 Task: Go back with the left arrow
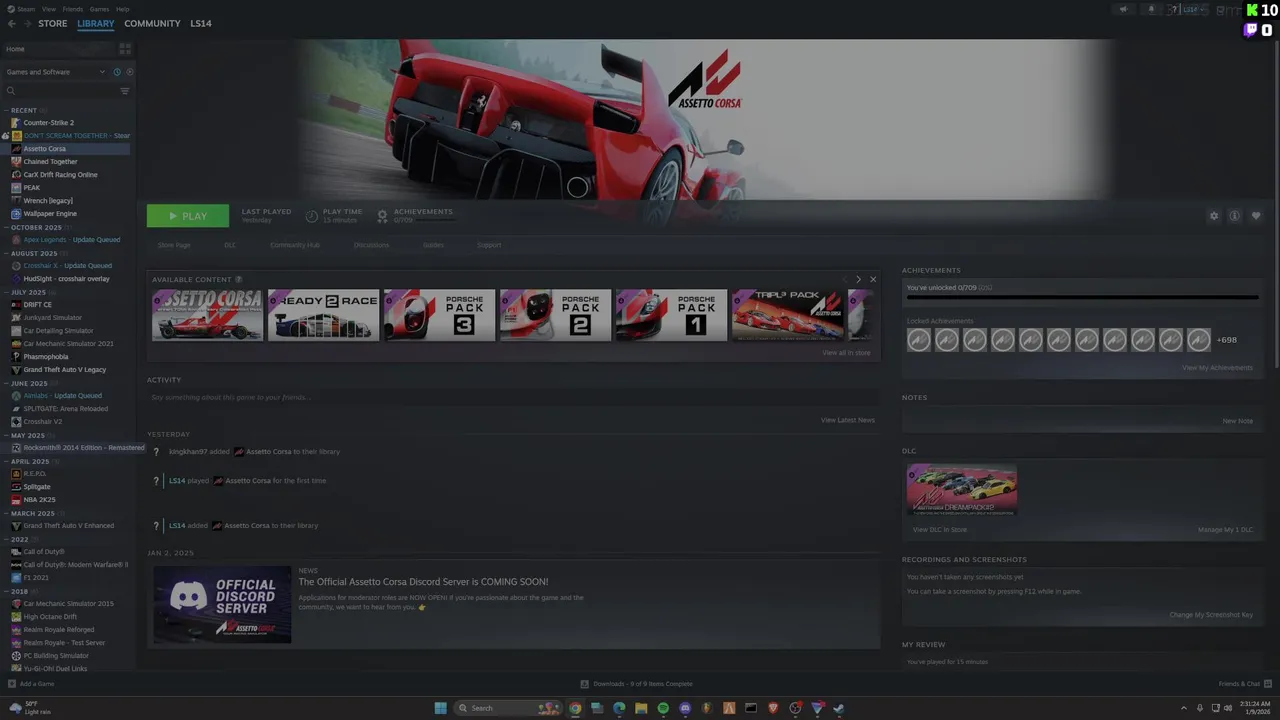(x=12, y=23)
